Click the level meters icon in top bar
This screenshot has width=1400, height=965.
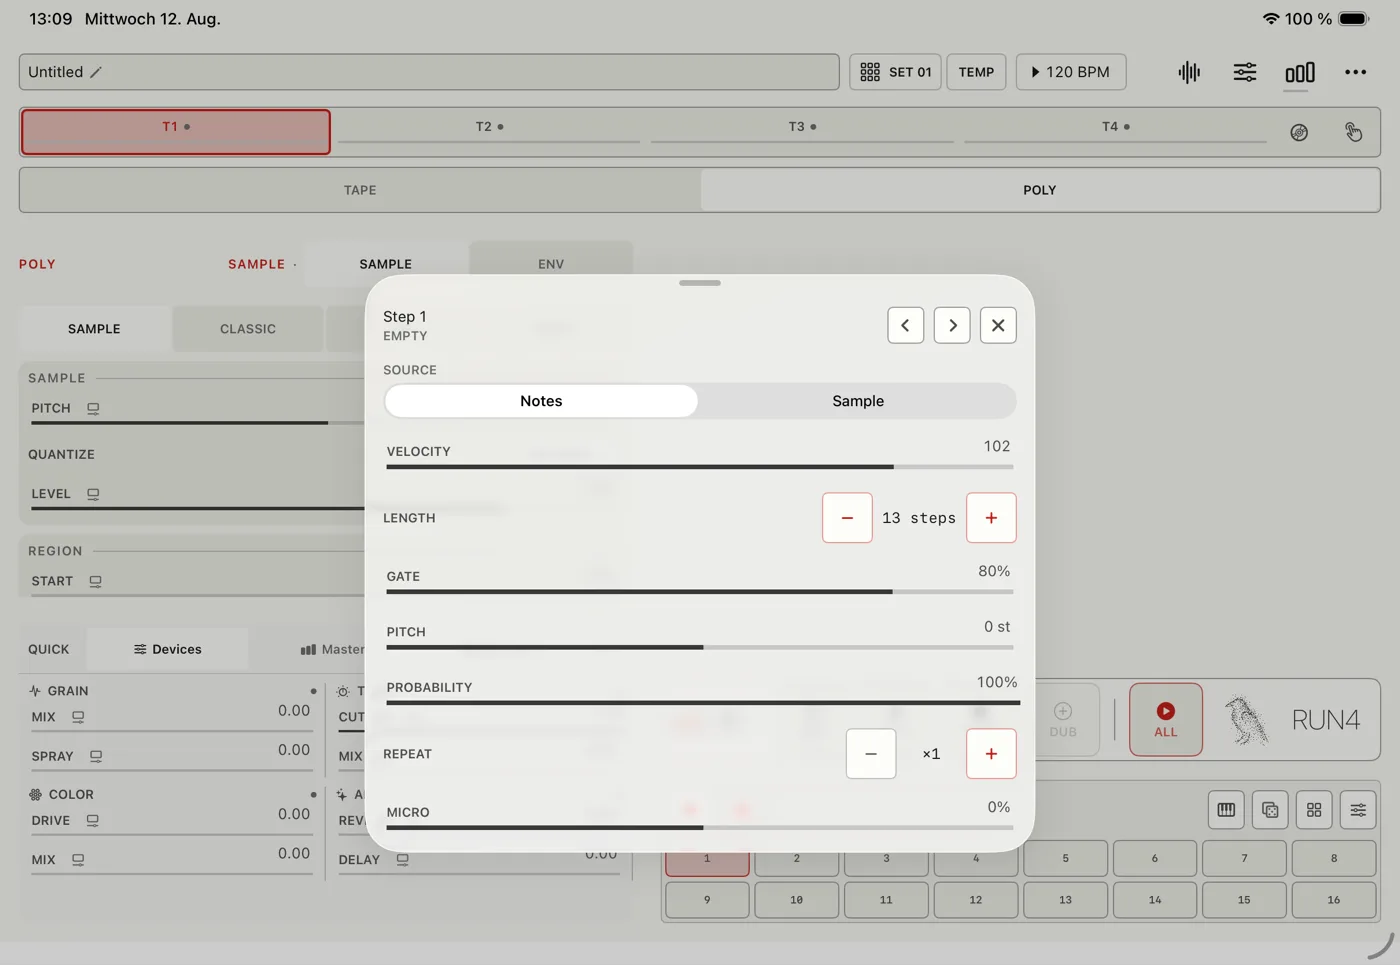(x=1300, y=72)
